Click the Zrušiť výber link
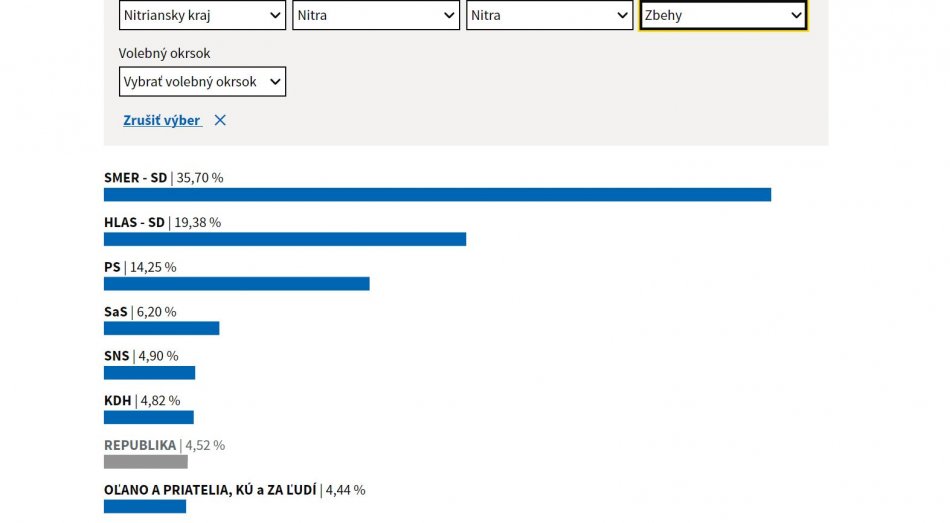This screenshot has height=523, width=950. tap(162, 120)
